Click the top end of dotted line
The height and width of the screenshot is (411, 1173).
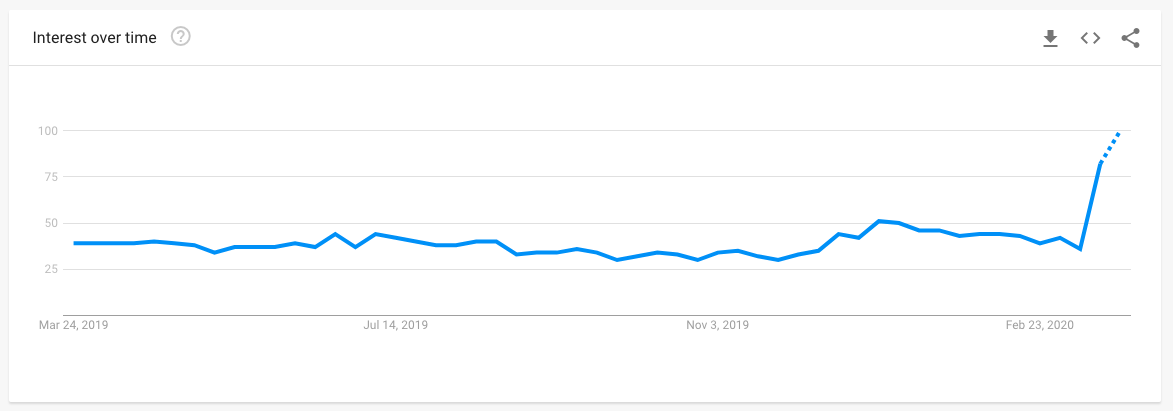tap(1119, 133)
